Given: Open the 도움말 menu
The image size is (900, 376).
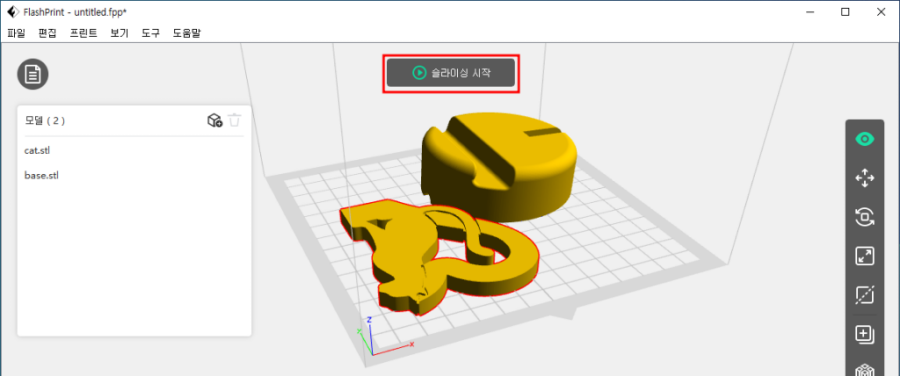Looking at the screenshot, I should pyautogui.click(x=187, y=33).
